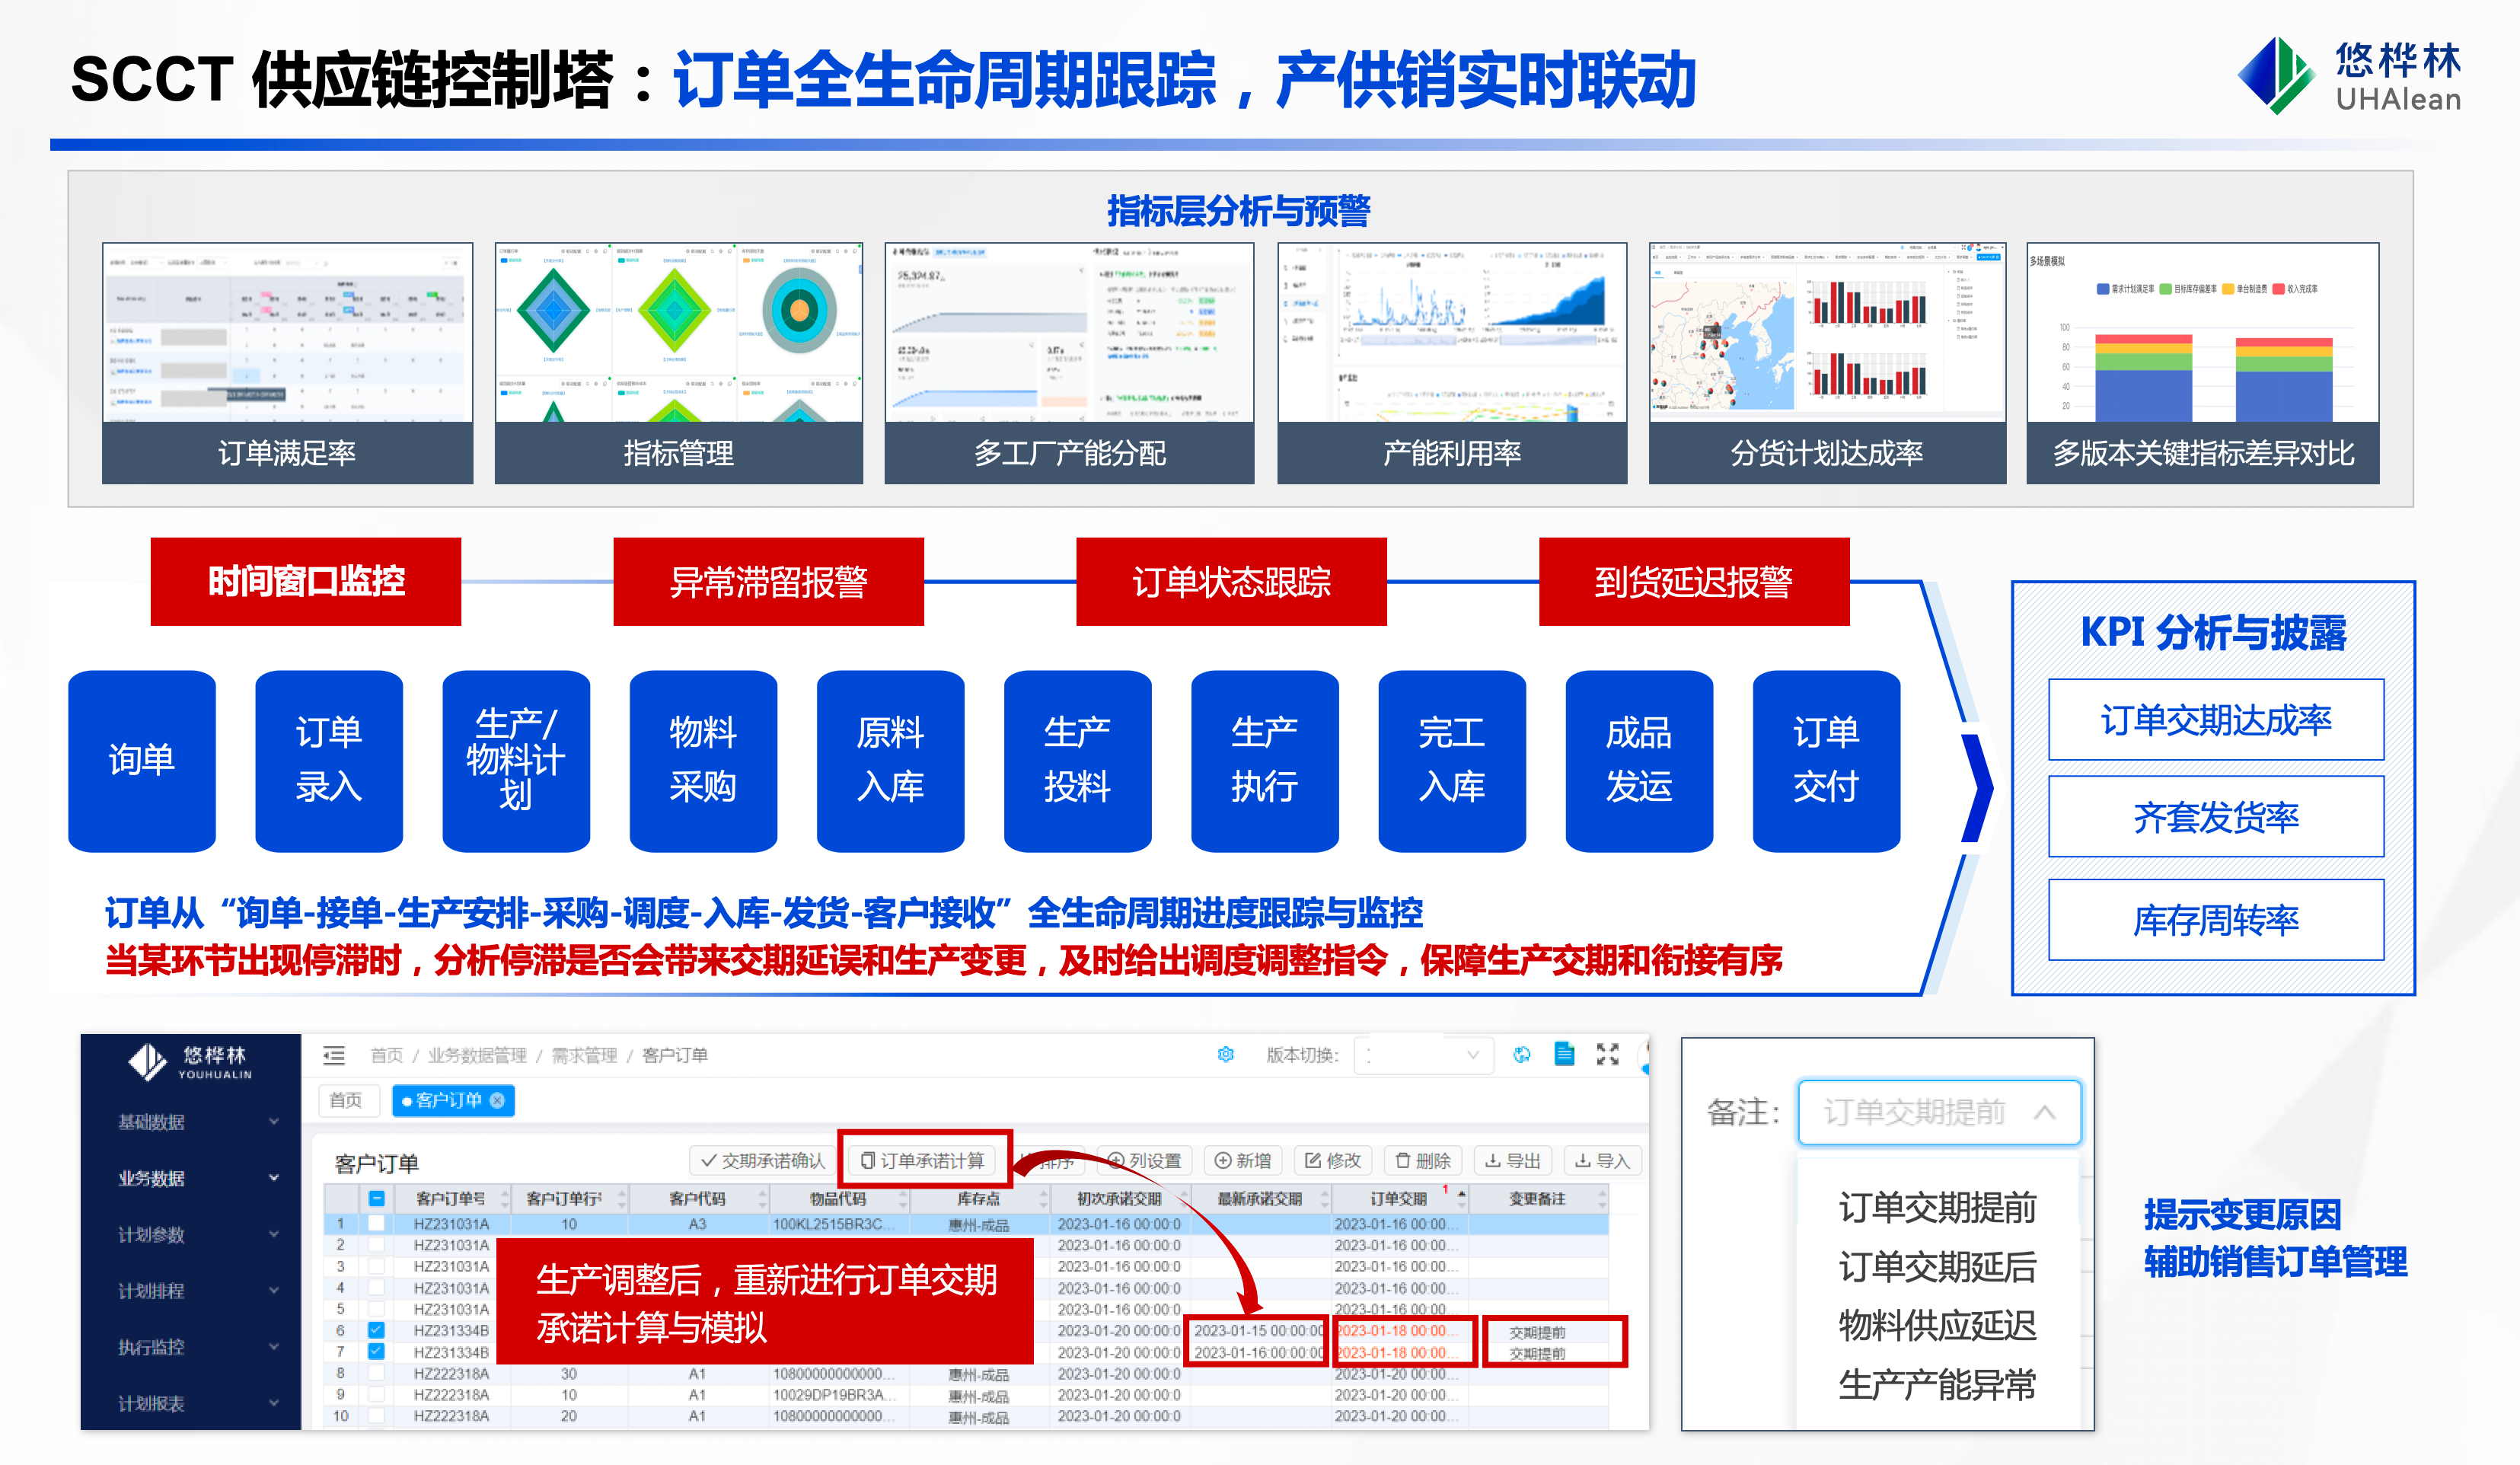Click the 导出 export button
The image size is (2520, 1465).
click(x=1512, y=1160)
